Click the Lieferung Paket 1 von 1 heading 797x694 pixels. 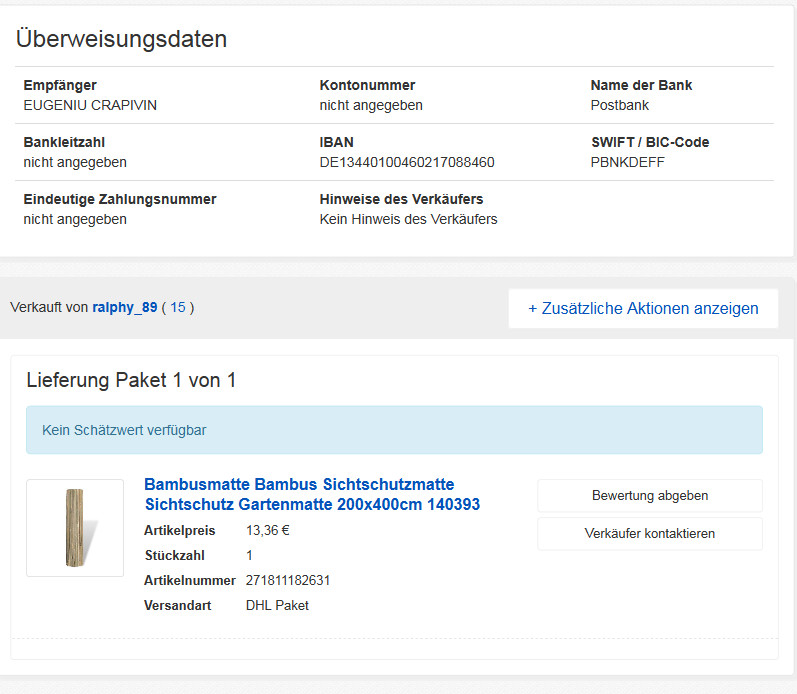coord(131,380)
